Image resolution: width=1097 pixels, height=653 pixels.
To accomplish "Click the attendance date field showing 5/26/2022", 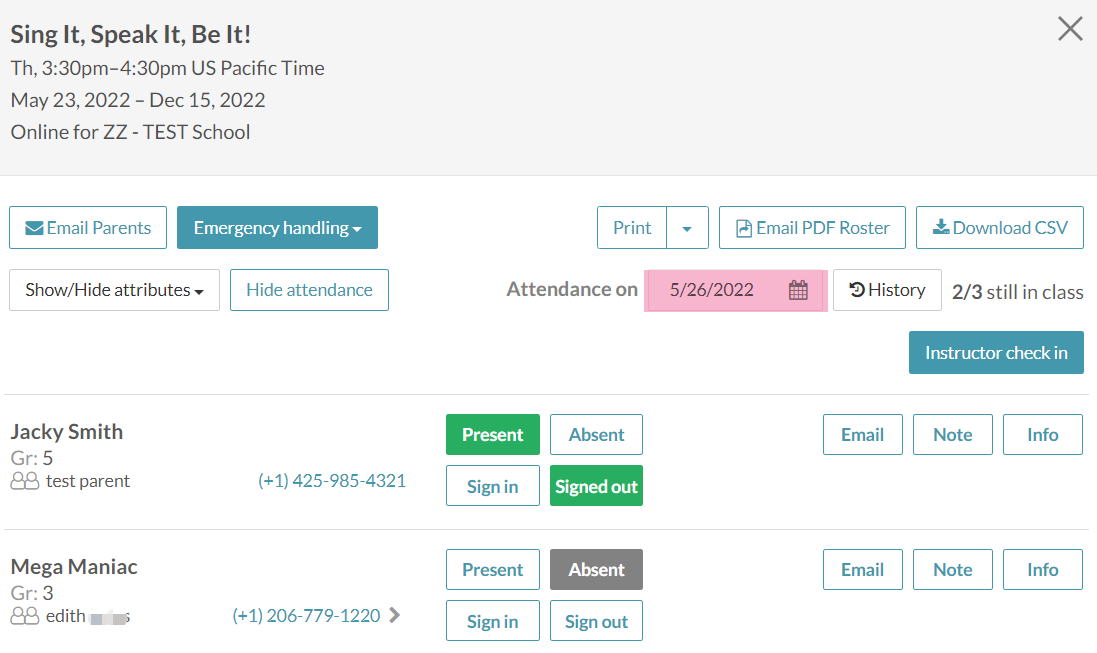I will click(x=712, y=290).
